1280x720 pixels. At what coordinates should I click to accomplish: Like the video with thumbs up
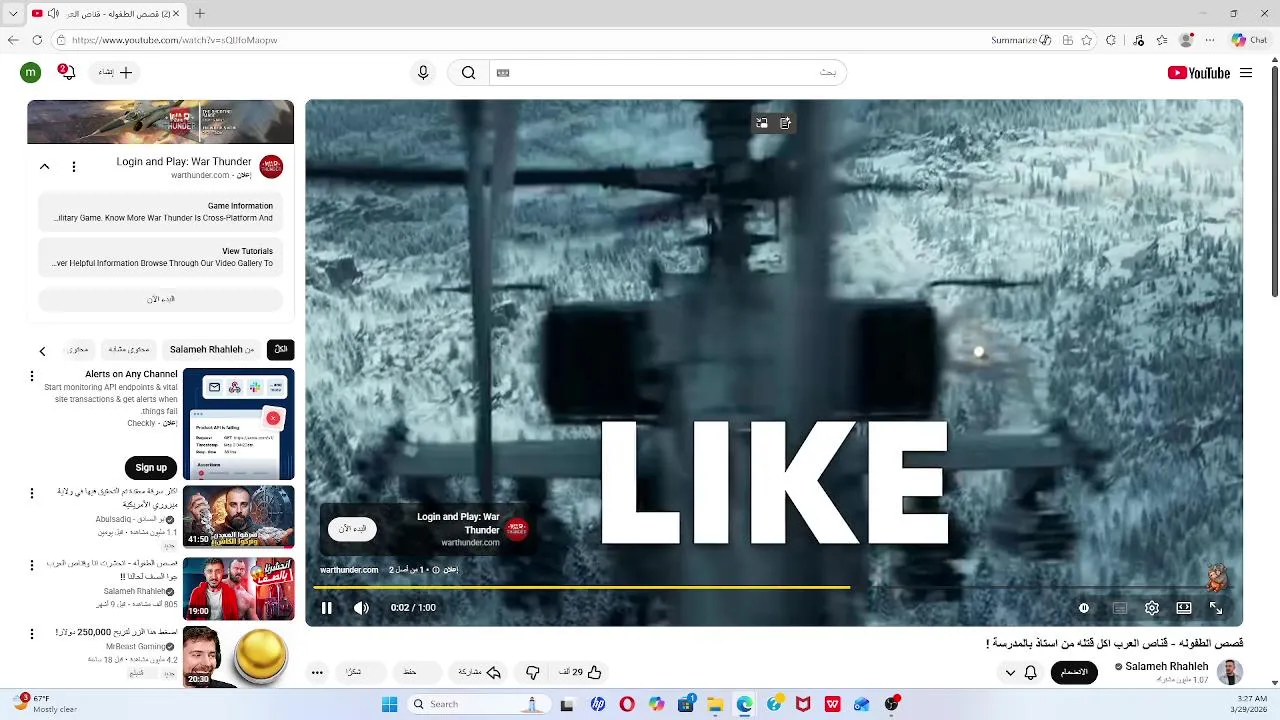[x=583, y=672]
